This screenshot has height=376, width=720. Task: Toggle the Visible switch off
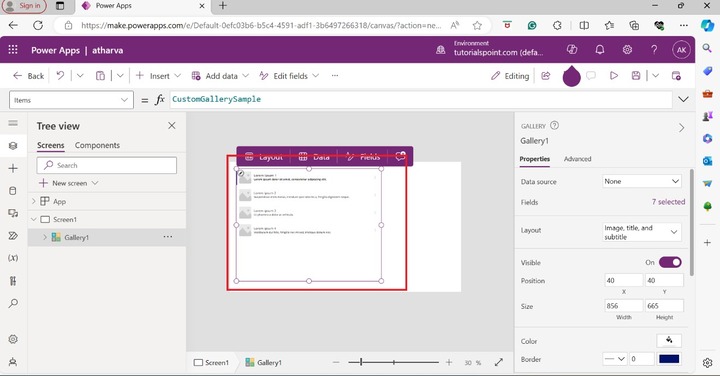(x=670, y=262)
